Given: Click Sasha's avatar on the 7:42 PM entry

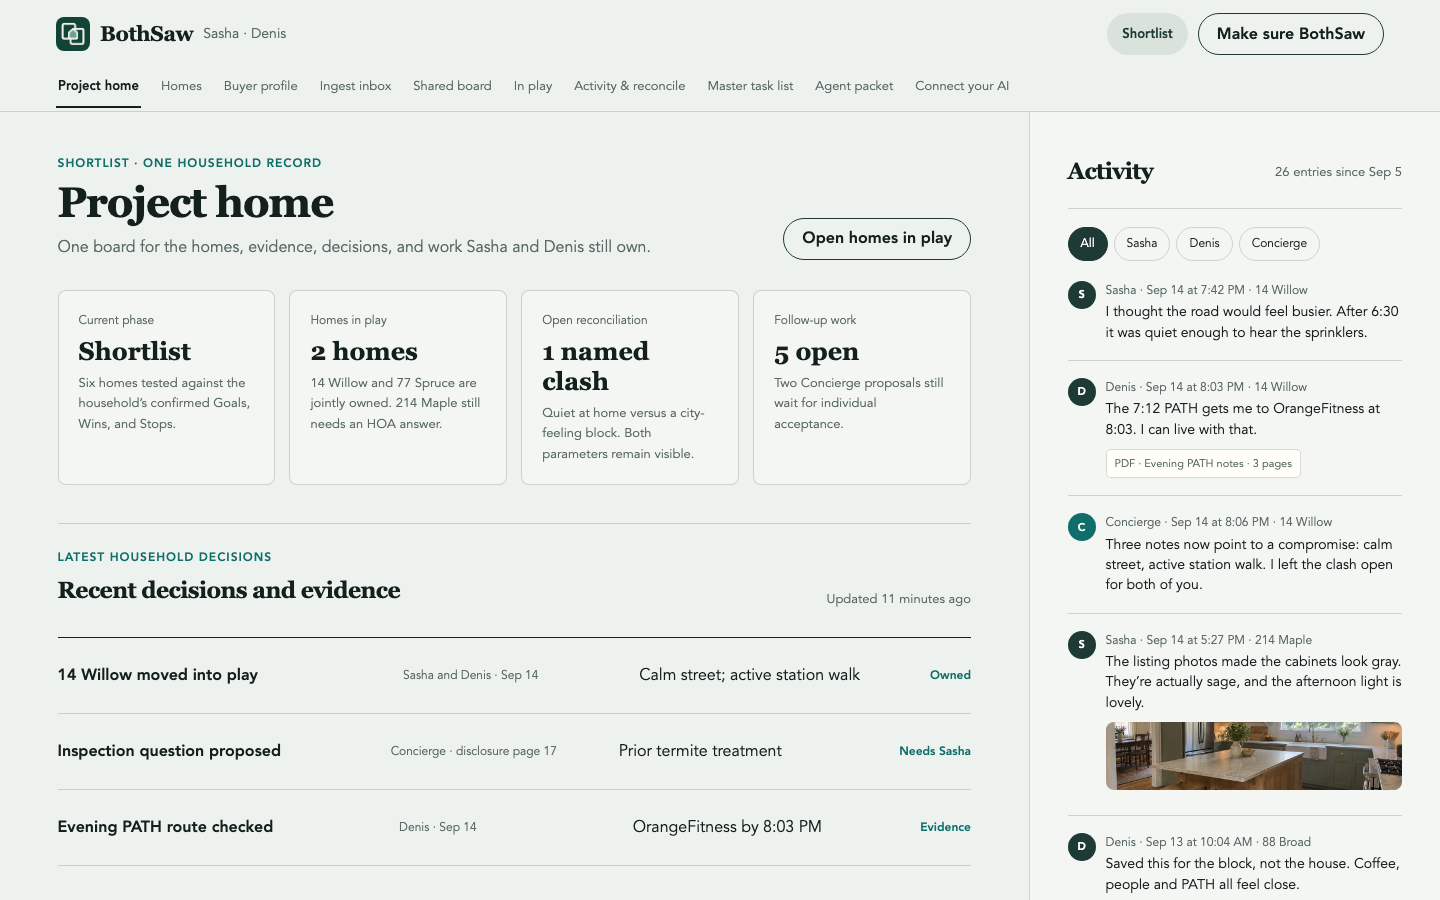Looking at the screenshot, I should [x=1081, y=294].
